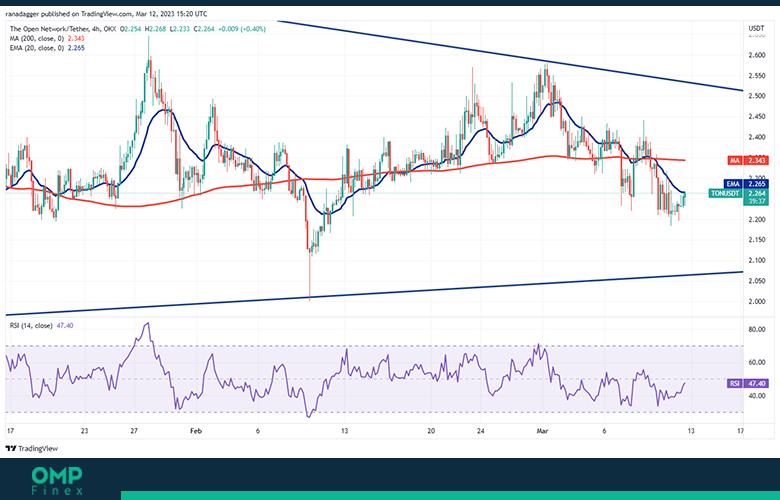Click the USDT currency label on the price axis
The image size is (780, 500).
click(x=756, y=28)
